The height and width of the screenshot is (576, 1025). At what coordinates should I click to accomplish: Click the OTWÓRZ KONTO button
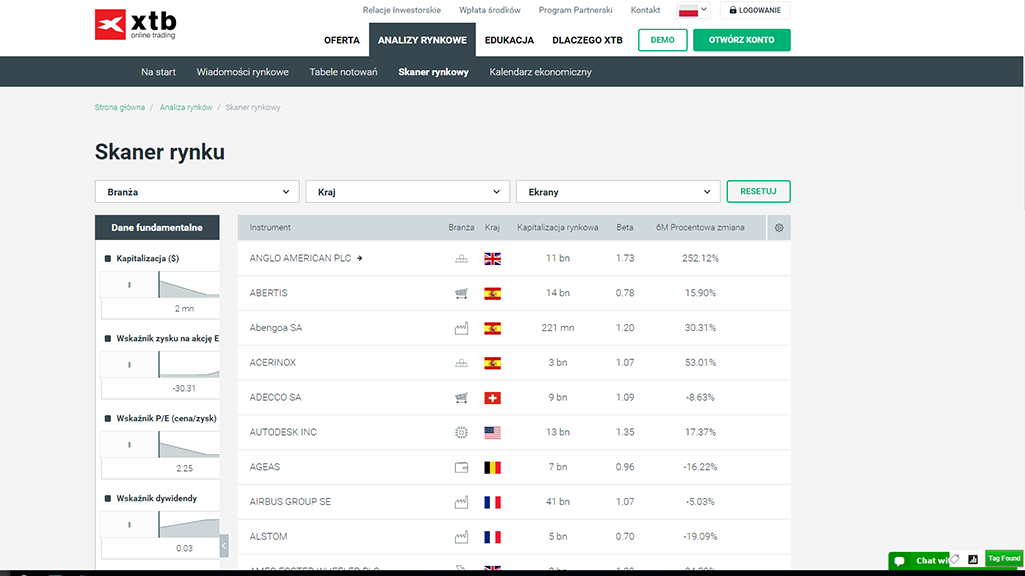pos(741,41)
